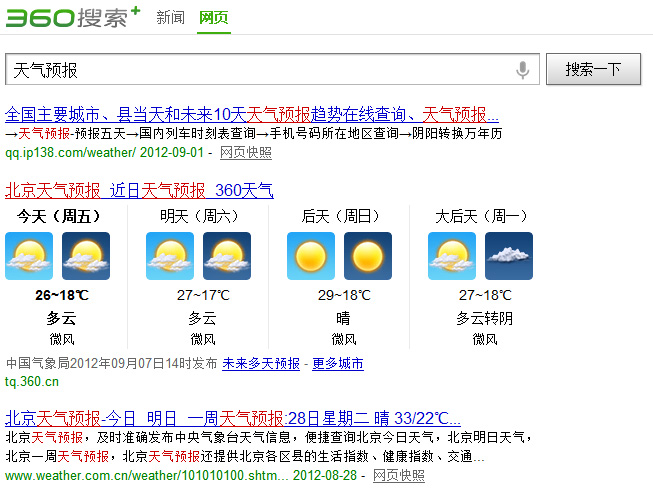The width and height of the screenshot is (653, 495).
Task: Click the 27~18℃ temperature under 大后天
Action: (x=485, y=295)
